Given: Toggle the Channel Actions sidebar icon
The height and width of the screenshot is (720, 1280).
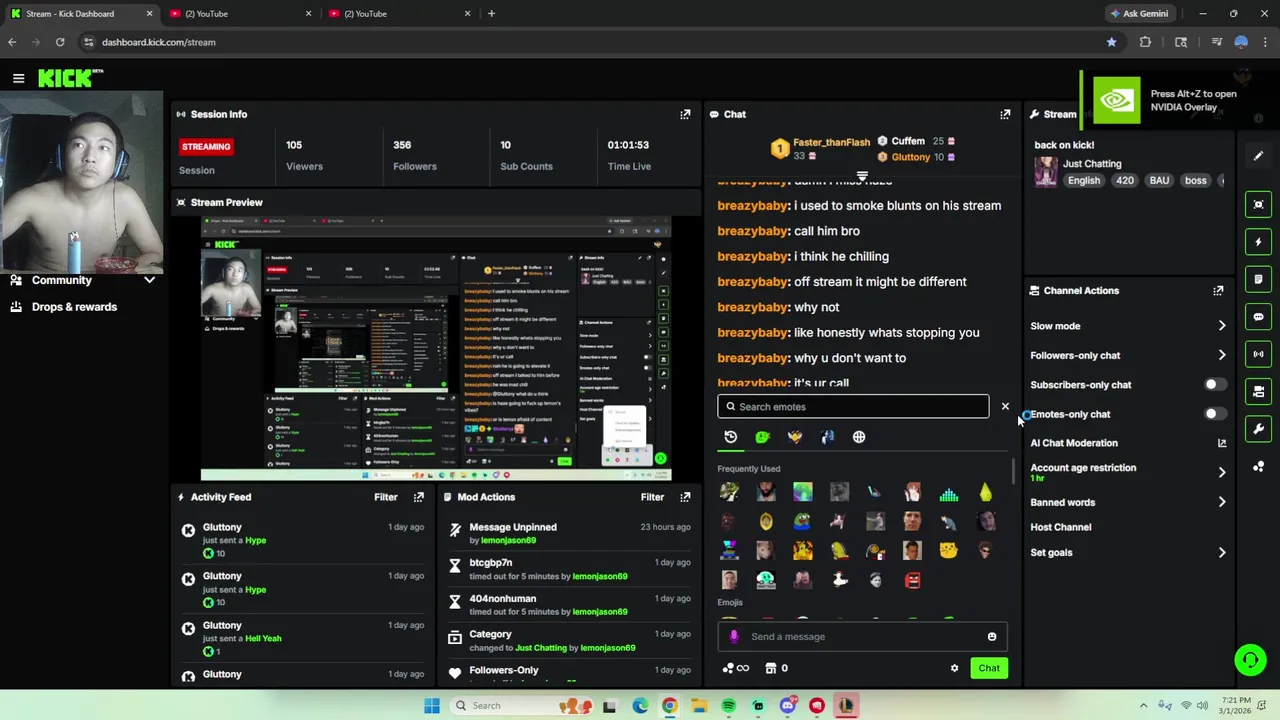Looking at the screenshot, I should 1258,392.
